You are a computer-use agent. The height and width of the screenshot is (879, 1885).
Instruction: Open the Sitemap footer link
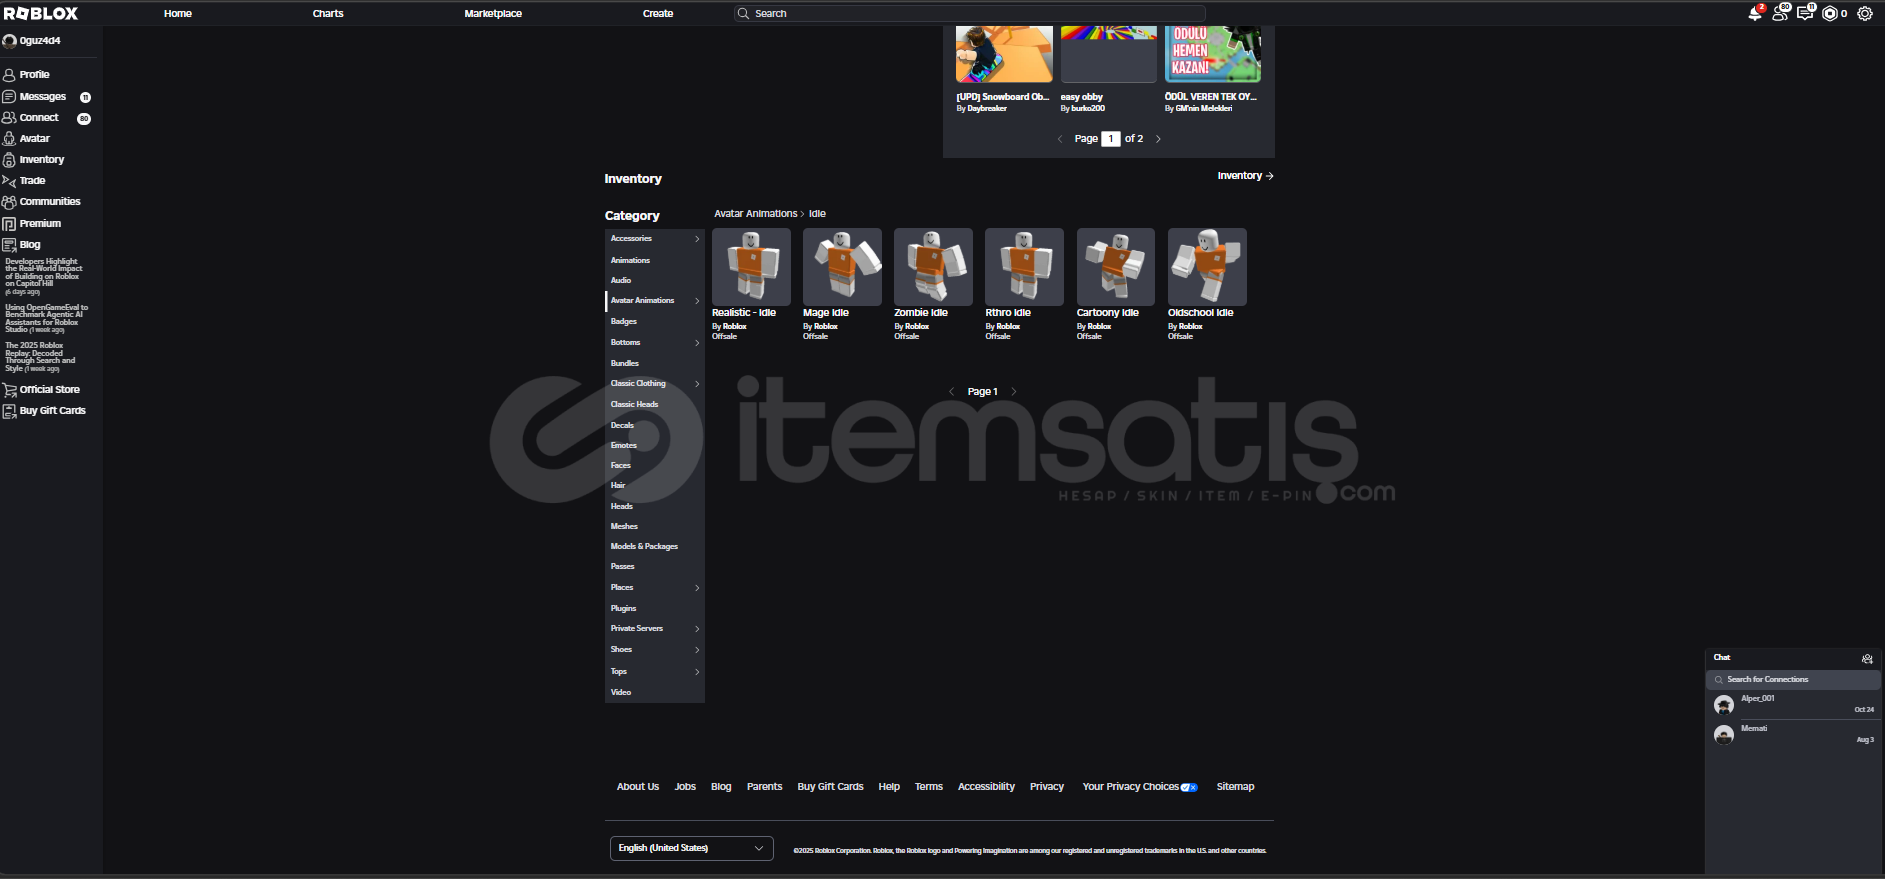point(1235,787)
